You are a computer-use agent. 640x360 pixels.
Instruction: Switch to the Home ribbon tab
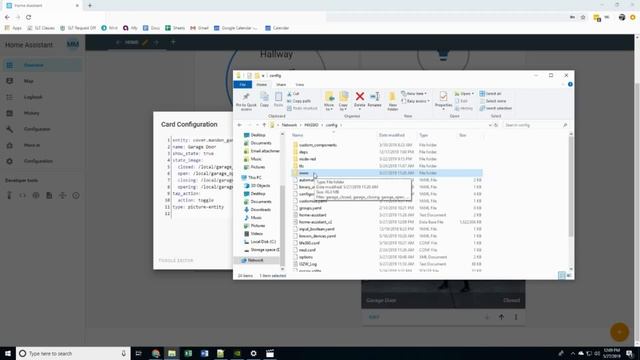coord(262,84)
